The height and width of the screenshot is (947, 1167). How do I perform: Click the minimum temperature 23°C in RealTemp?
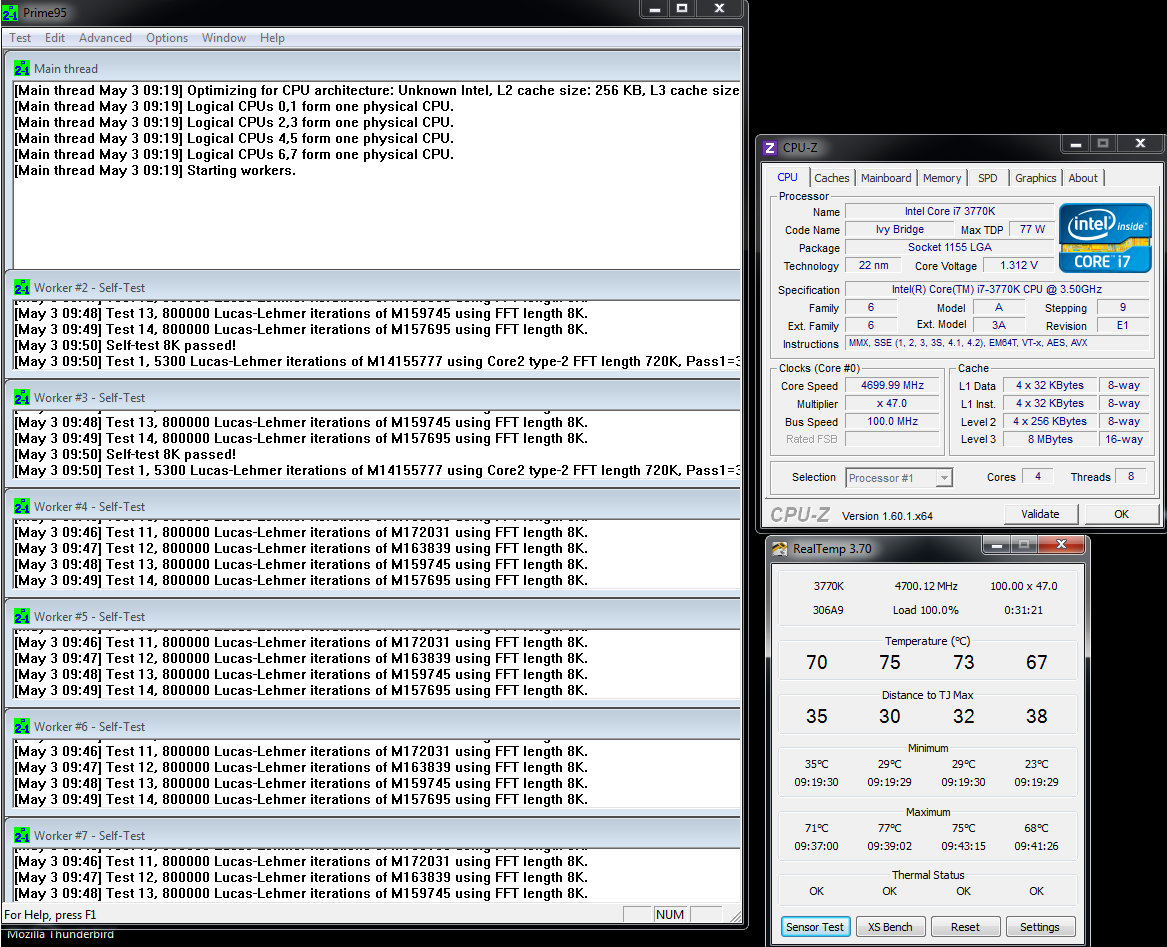point(1036,764)
